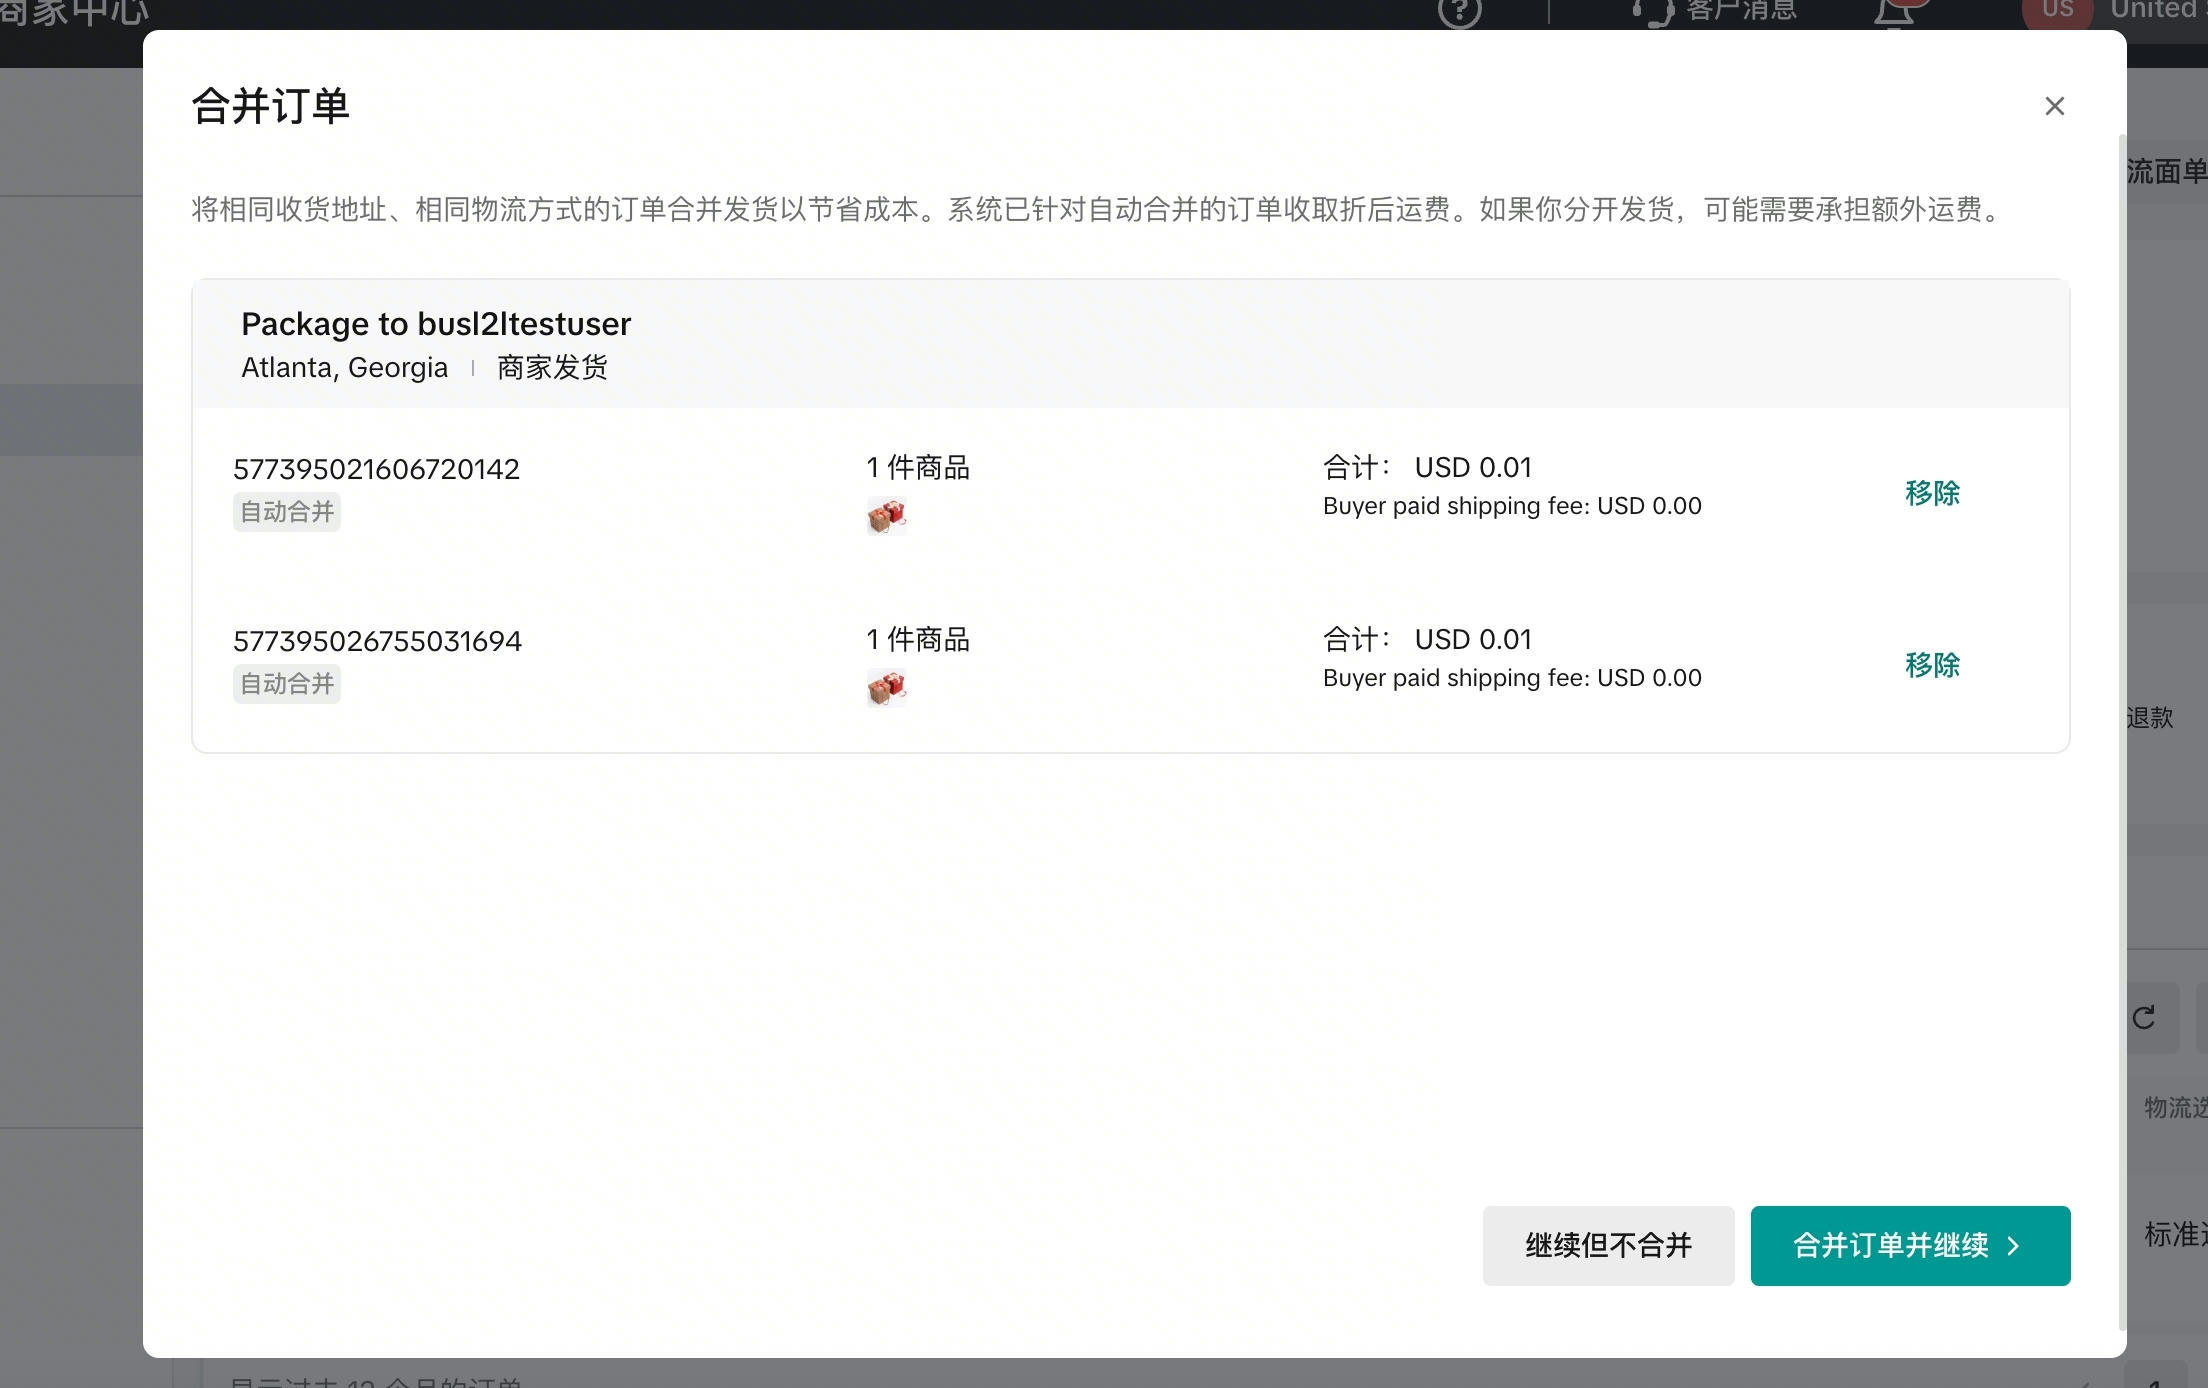Close the 合并订单 dialog
Viewport: 2208px width, 1388px height.
pos(2054,106)
